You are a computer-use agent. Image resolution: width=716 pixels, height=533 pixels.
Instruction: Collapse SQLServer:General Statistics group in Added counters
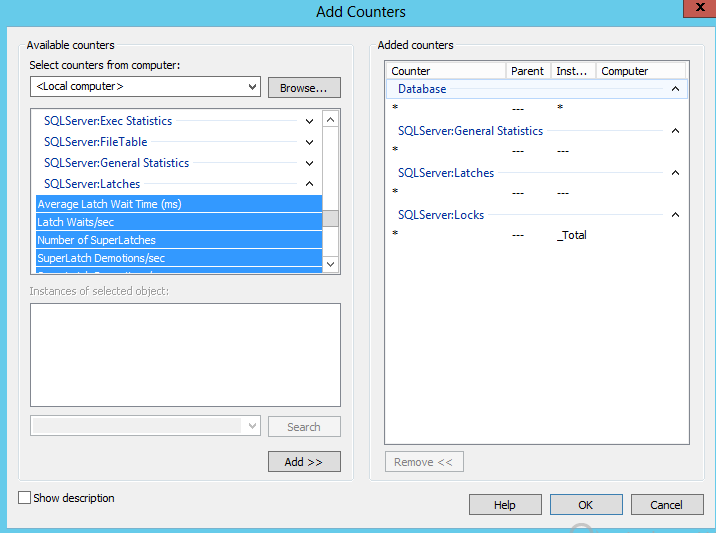pos(675,131)
